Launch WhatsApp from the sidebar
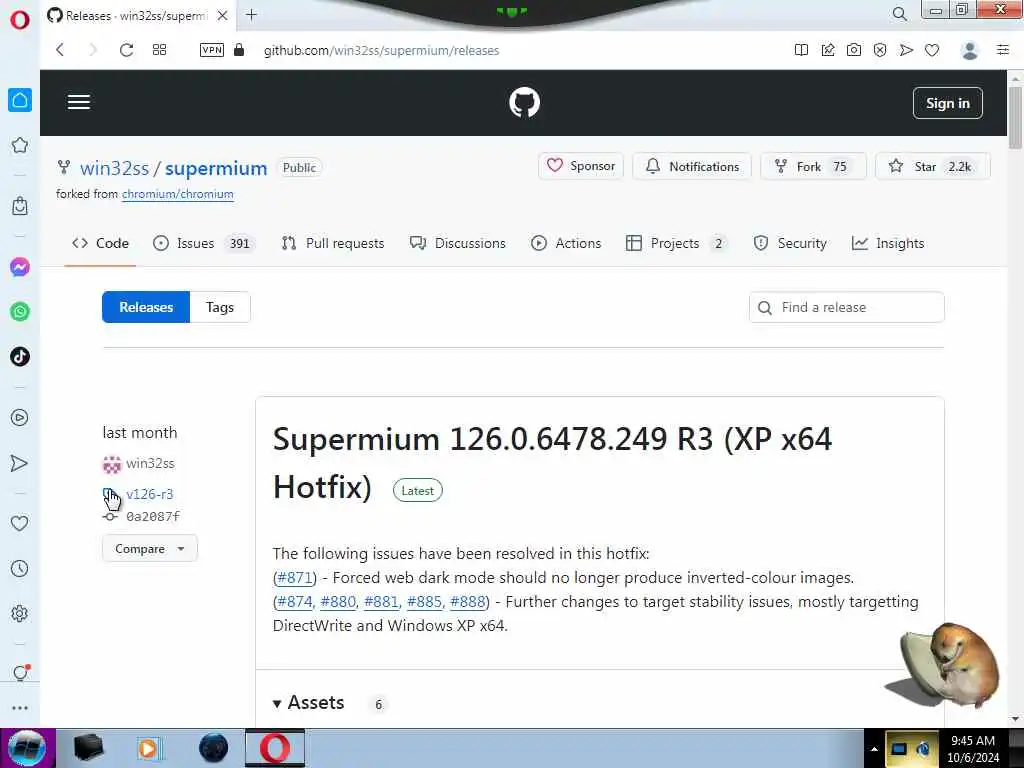Image resolution: width=1024 pixels, height=768 pixels. [20, 312]
